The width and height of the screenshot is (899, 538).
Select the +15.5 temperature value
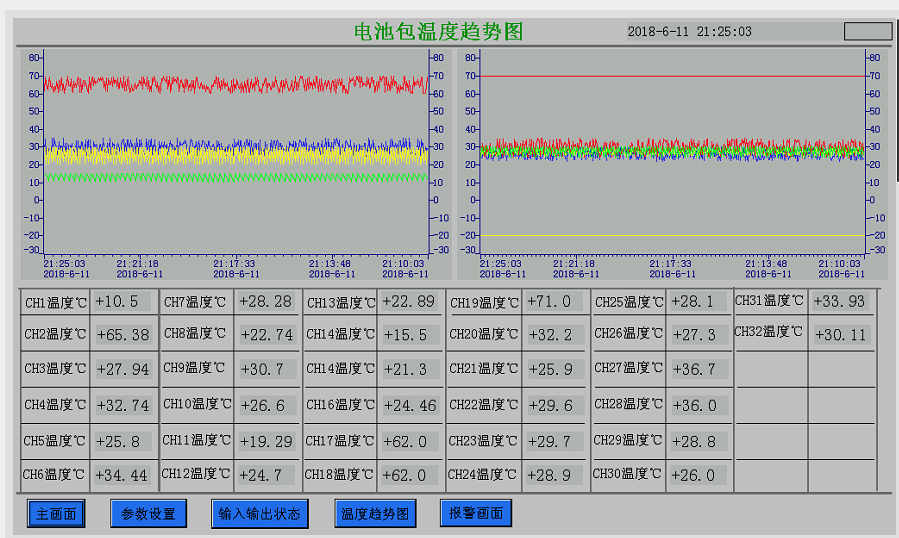[x=410, y=334]
